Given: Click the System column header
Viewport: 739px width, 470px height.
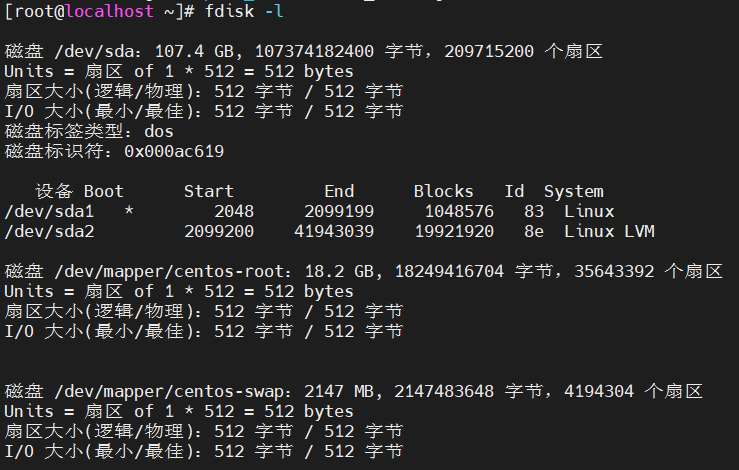Looking at the screenshot, I should 573,191.
